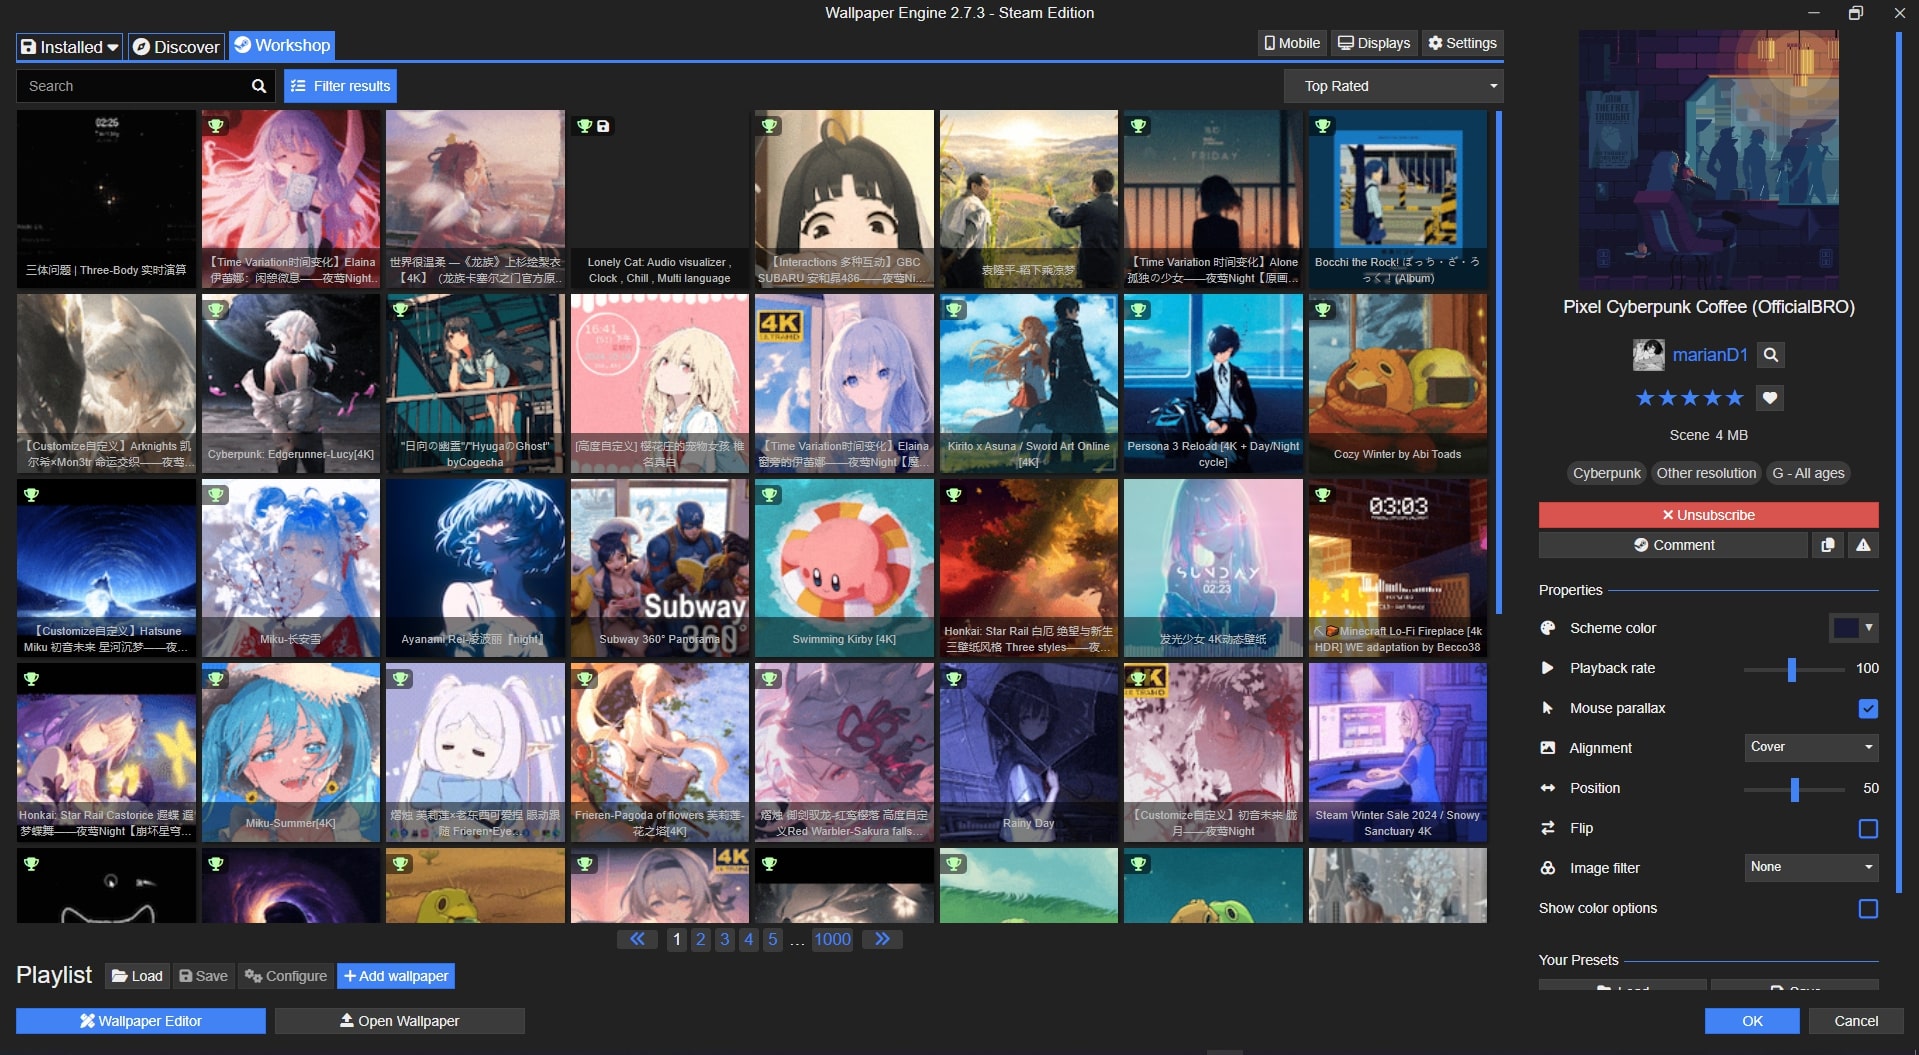The height and width of the screenshot is (1055, 1919).
Task: Click the G - All ages tag
Action: click(x=1808, y=473)
